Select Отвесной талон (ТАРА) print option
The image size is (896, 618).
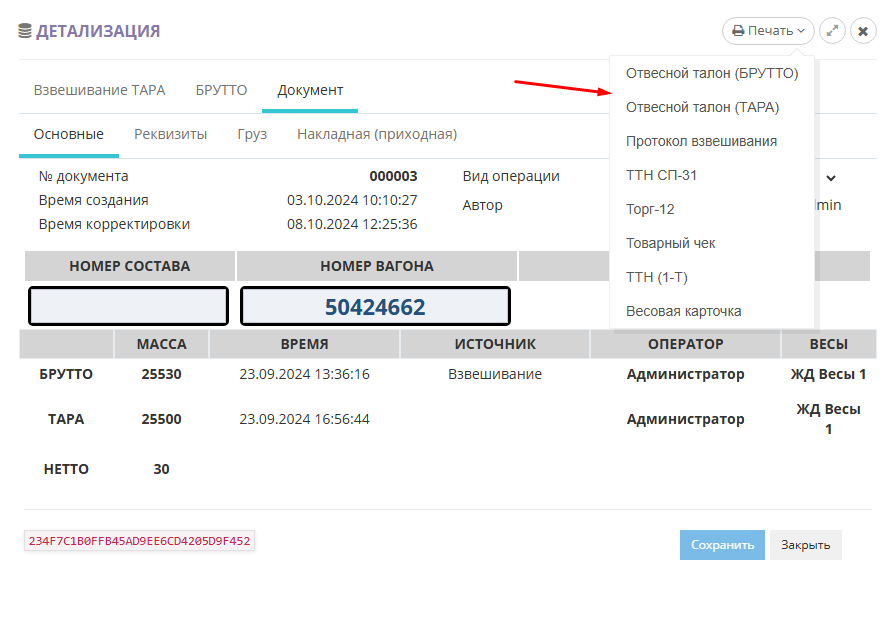tap(702, 107)
